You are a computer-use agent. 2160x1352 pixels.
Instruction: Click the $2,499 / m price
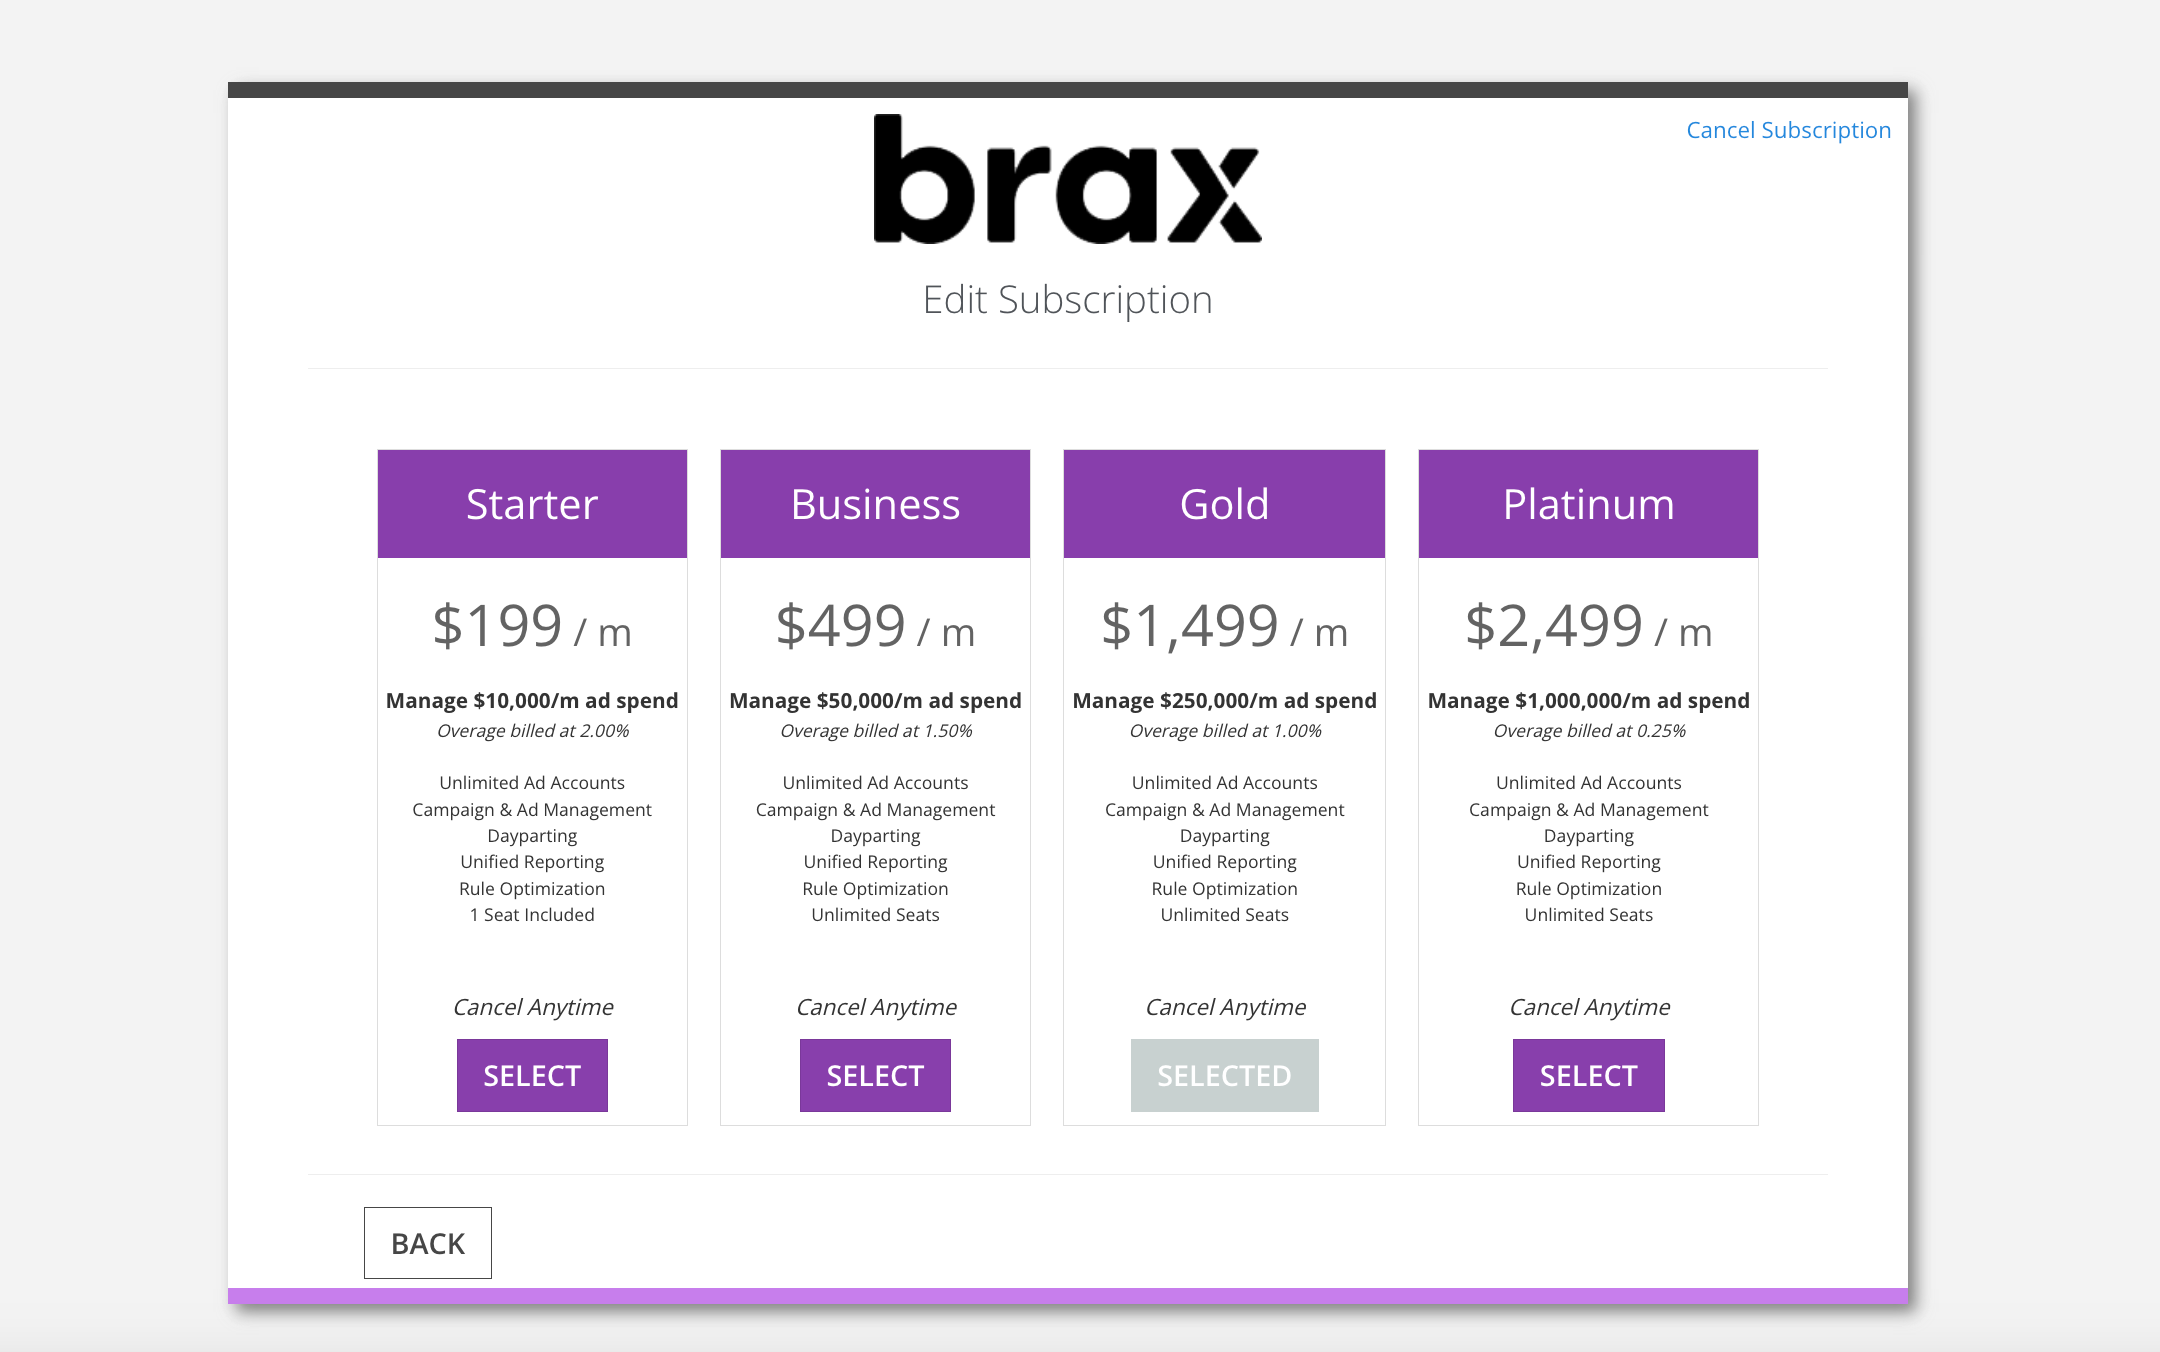tap(1588, 627)
